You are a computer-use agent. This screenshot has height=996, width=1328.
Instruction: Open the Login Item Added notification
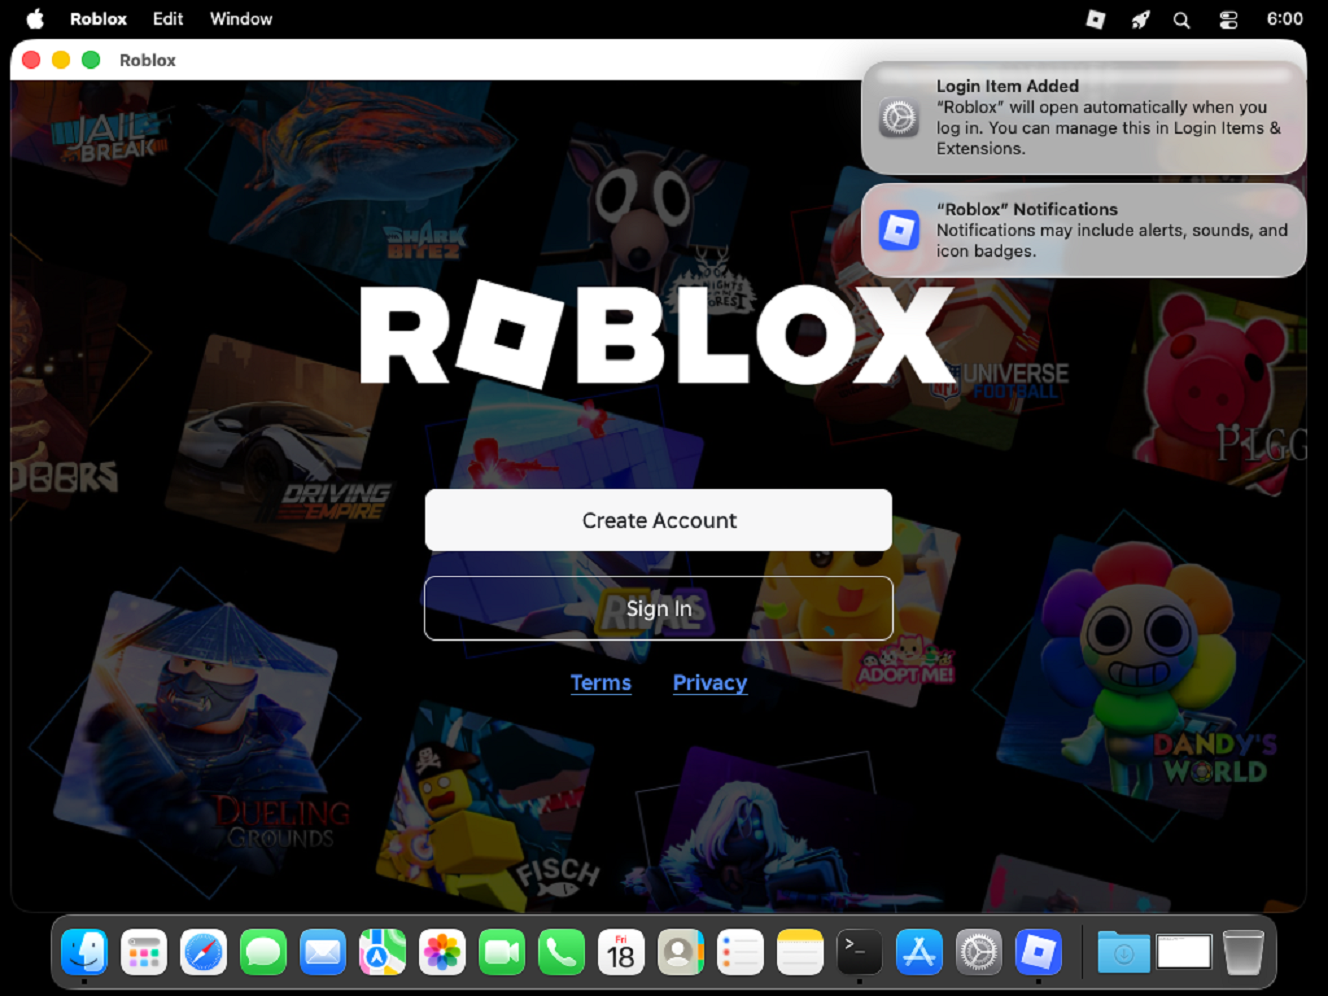(x=1084, y=118)
